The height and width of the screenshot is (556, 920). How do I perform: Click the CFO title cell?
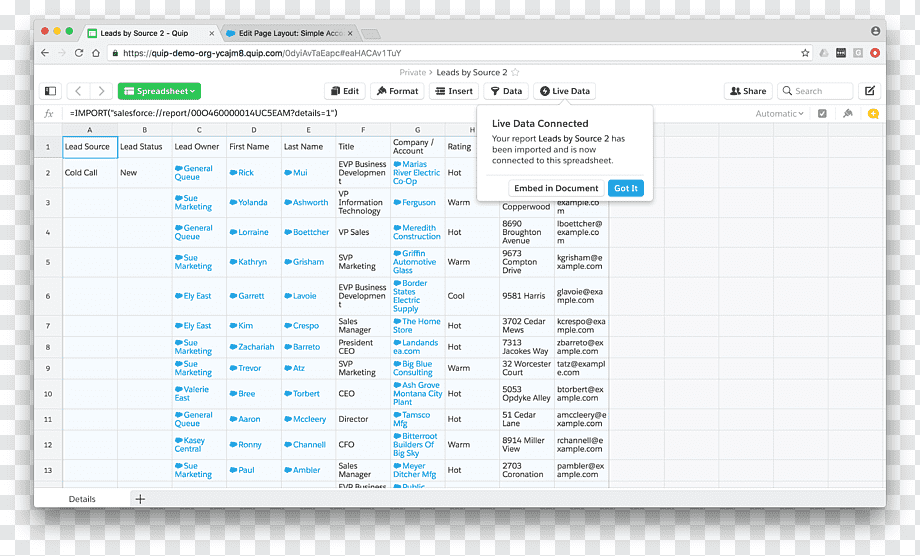(363, 445)
